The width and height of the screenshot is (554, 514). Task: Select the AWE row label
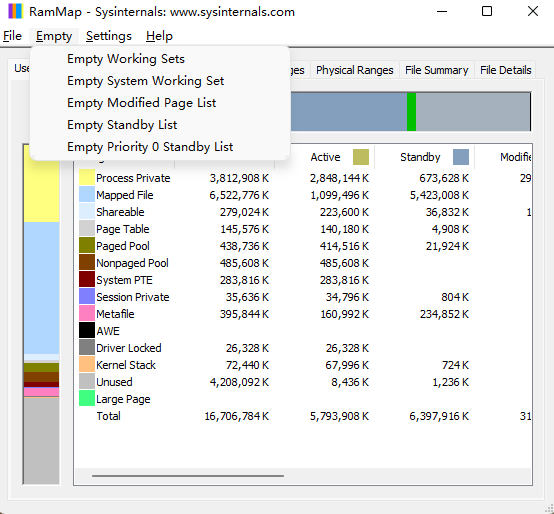pos(108,331)
